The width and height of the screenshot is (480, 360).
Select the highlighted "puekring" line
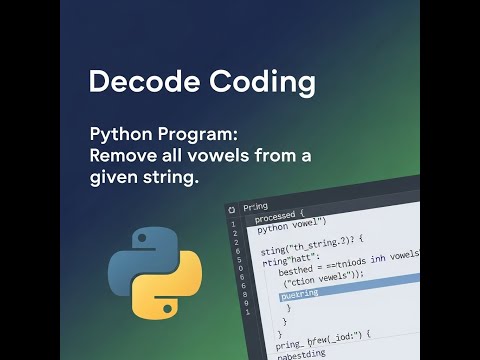pos(349,287)
